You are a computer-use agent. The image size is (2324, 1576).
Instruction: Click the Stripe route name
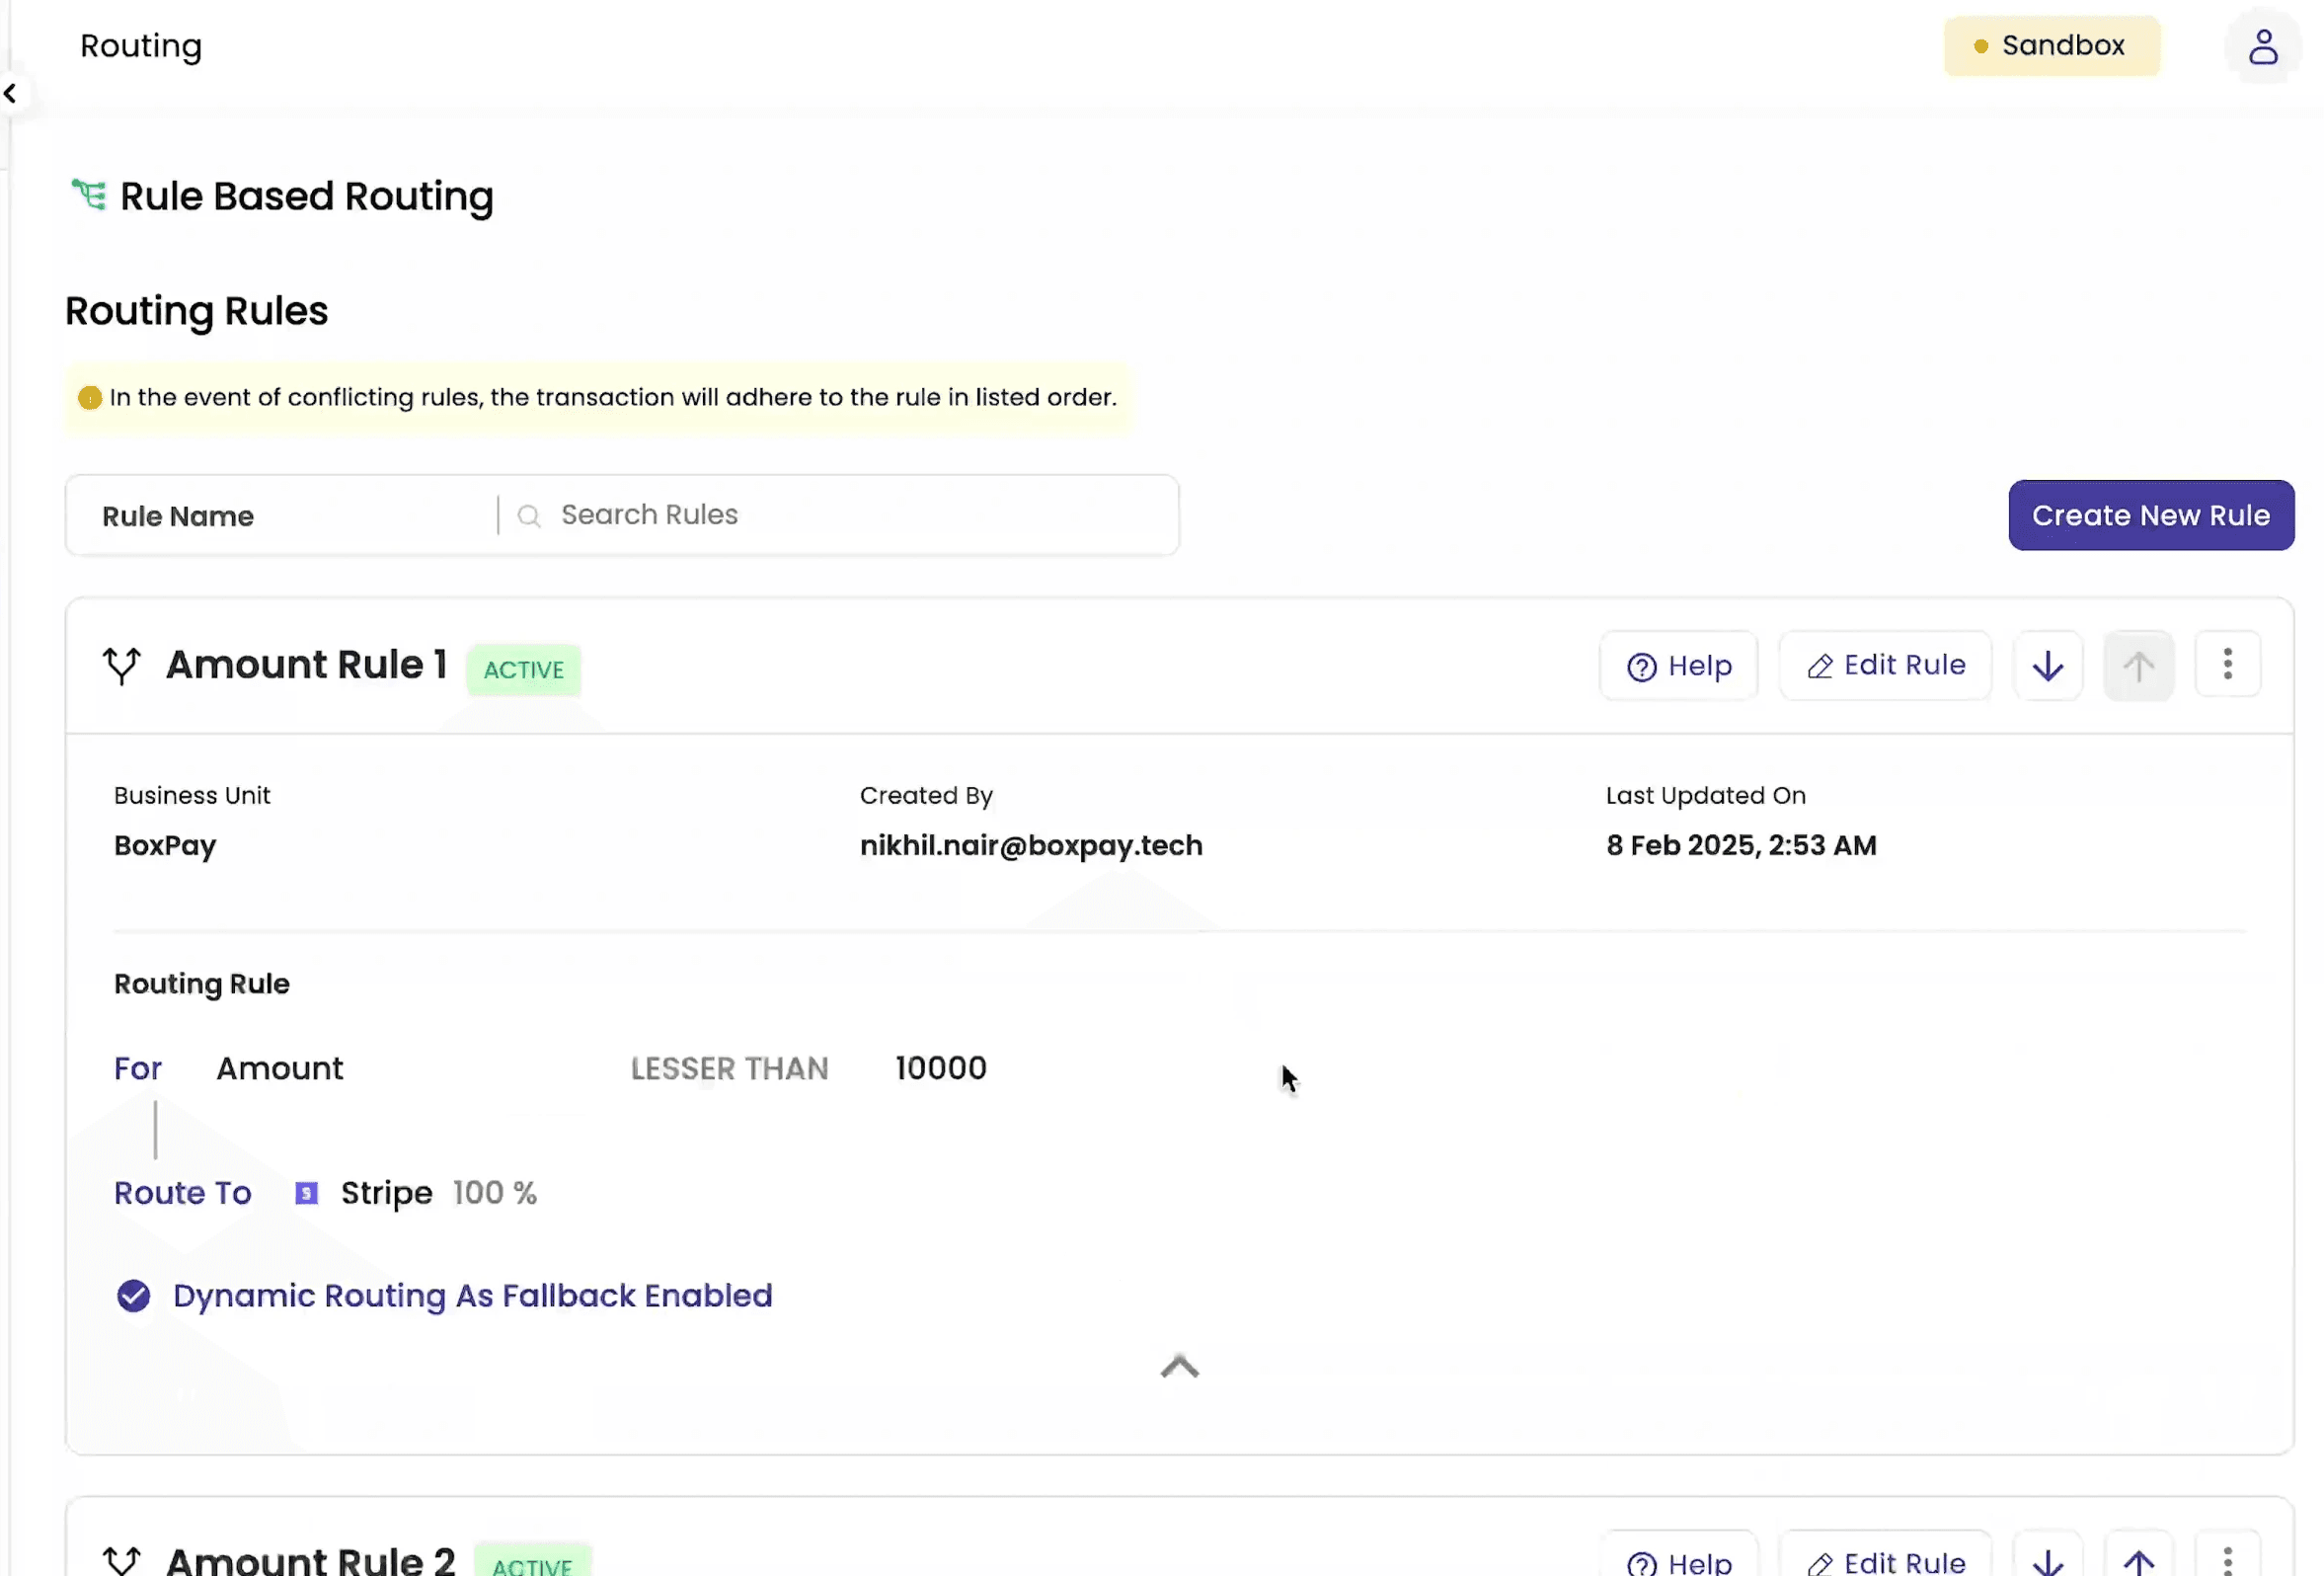pyautogui.click(x=387, y=1193)
